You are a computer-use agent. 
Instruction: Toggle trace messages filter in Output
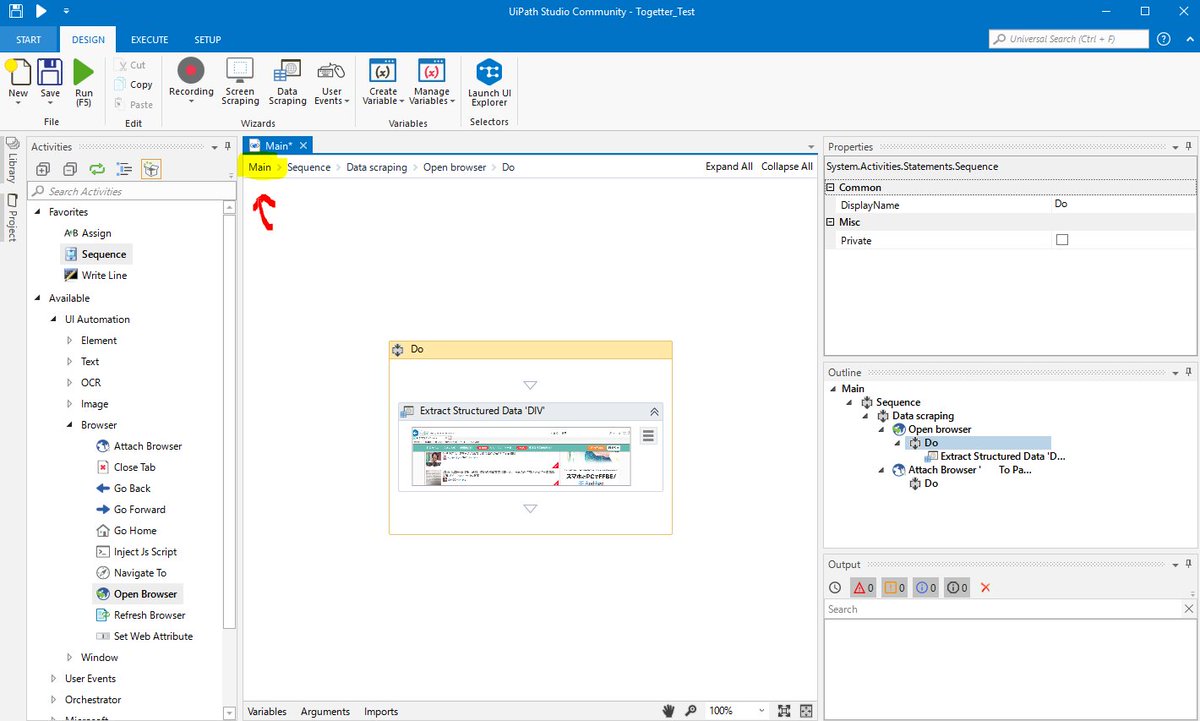tap(957, 588)
